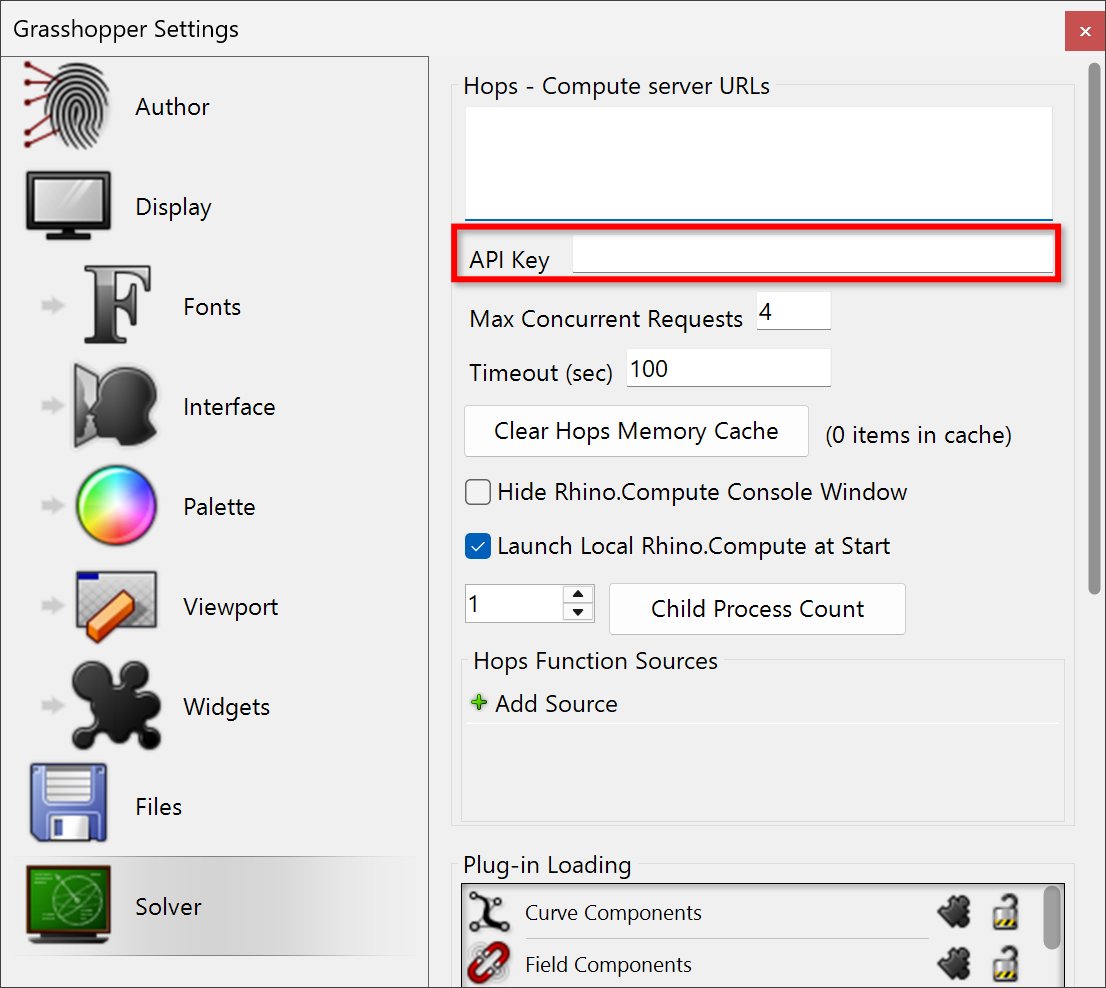Expand the Fonts category arrow
The width and height of the screenshot is (1106, 988).
click(x=52, y=307)
